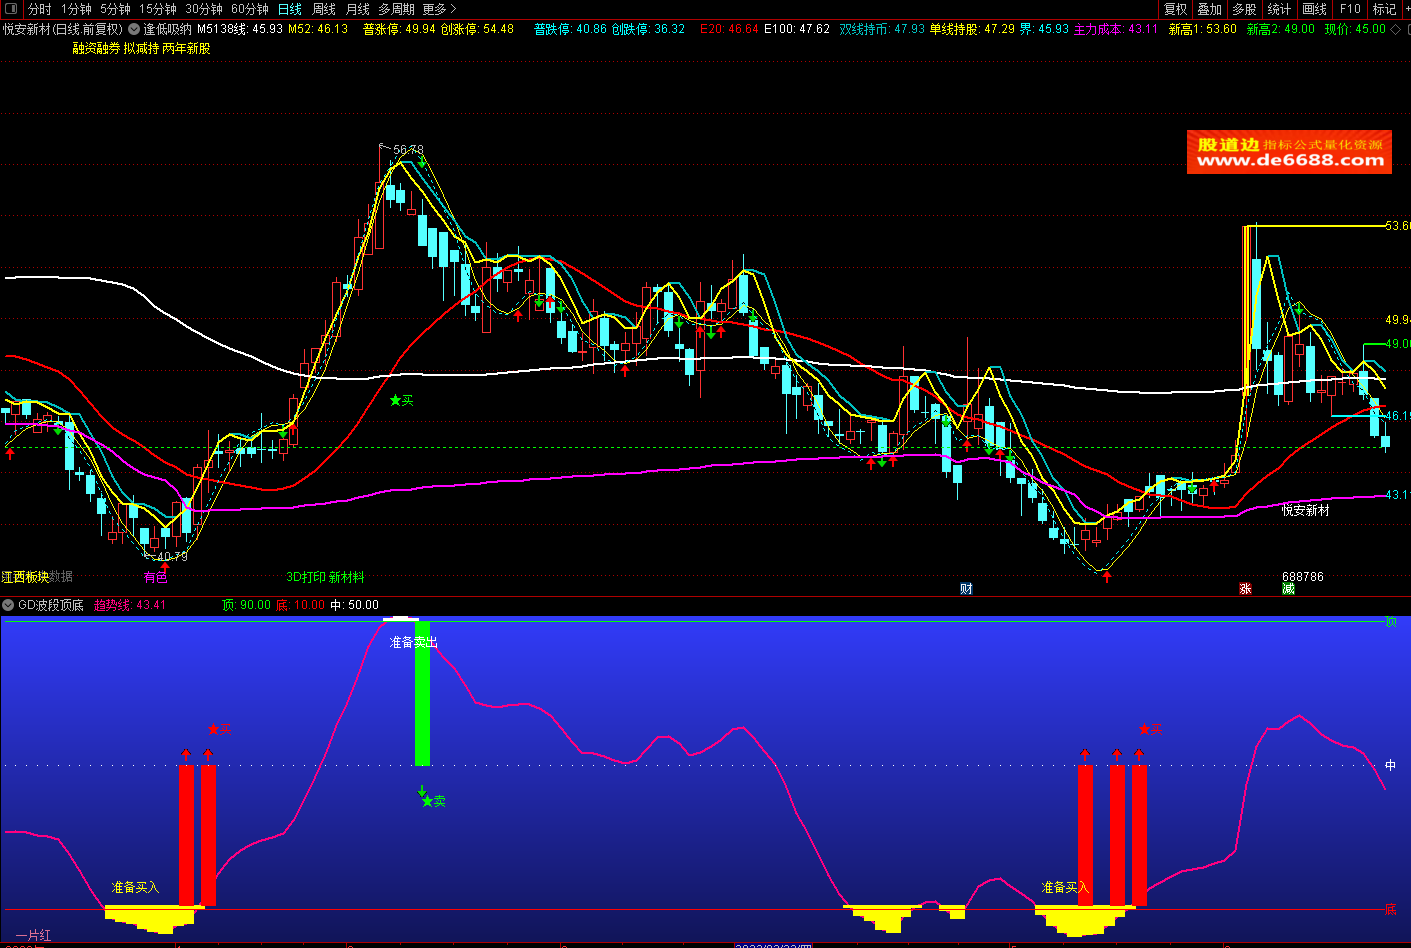Viewport: 1411px width, 948px height.
Task: Click the green 减 marker icon
Action: coord(1288,589)
